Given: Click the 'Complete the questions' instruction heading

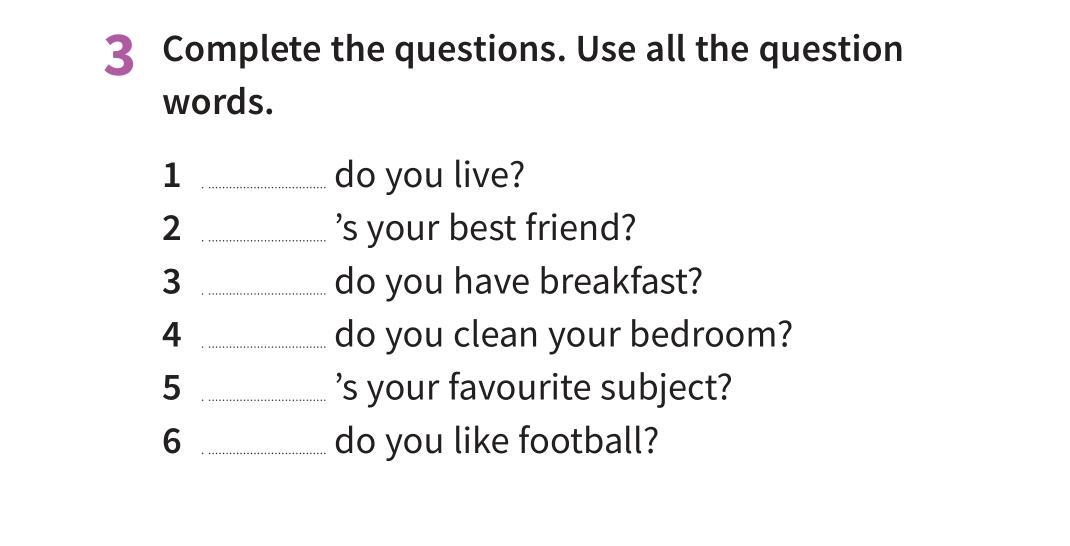Looking at the screenshot, I should coord(532,74).
